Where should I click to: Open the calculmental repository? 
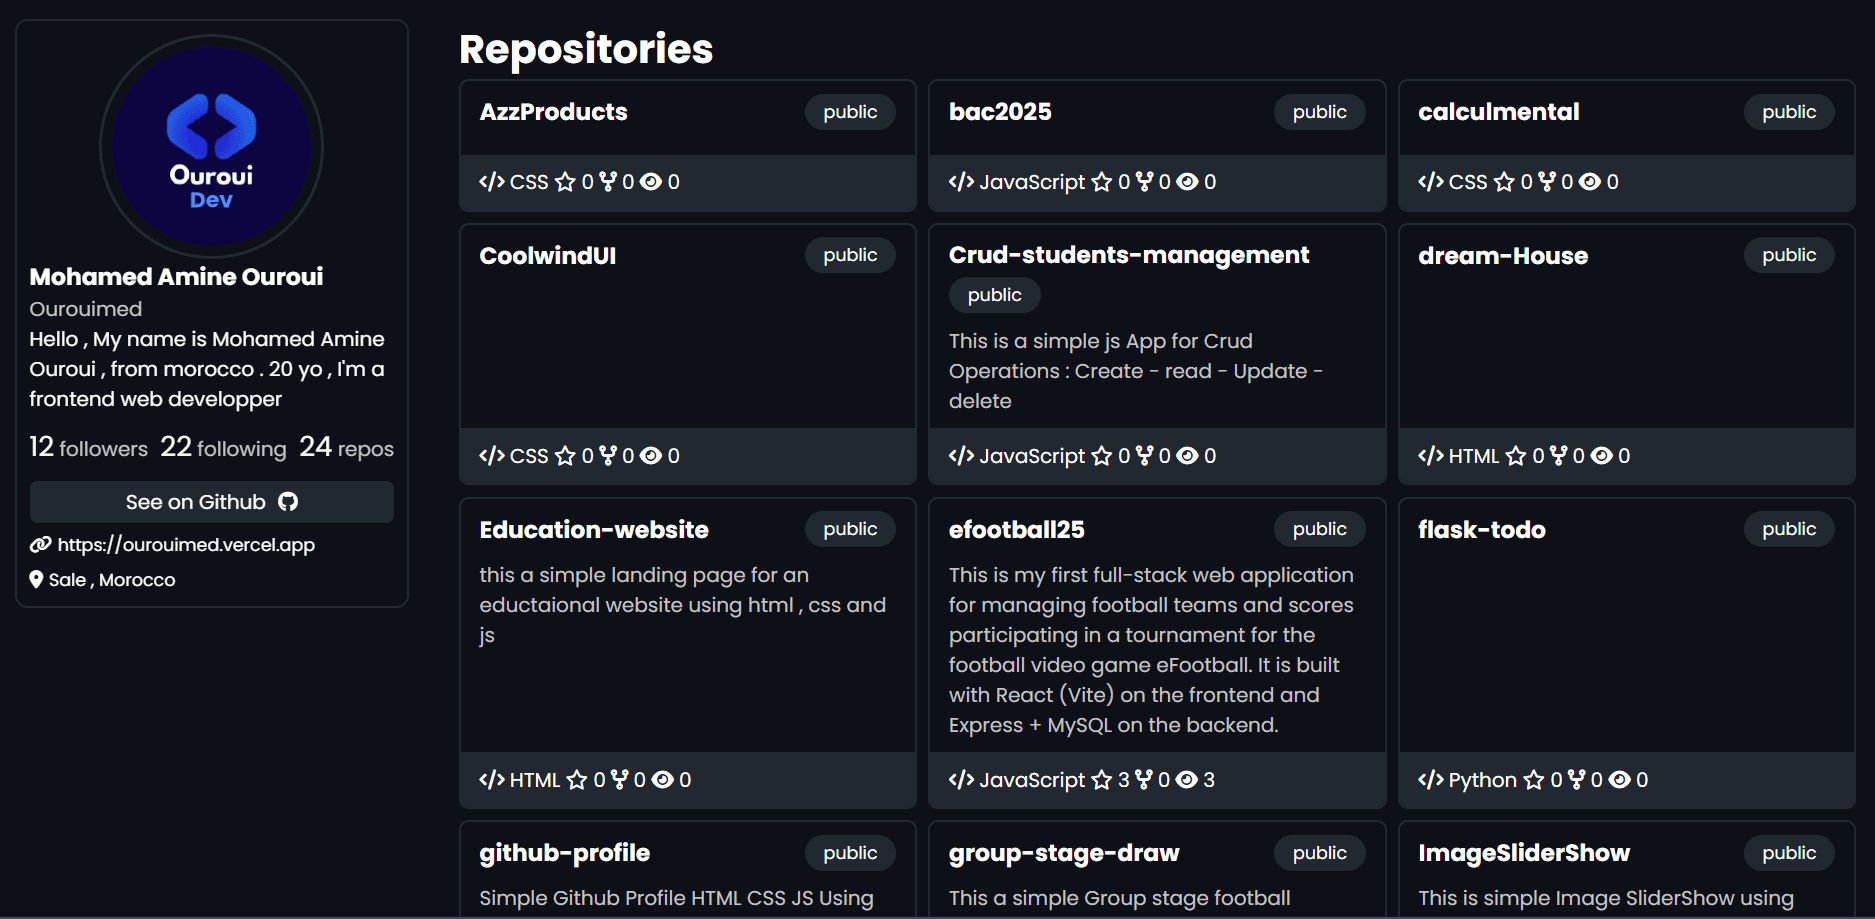point(1497,112)
